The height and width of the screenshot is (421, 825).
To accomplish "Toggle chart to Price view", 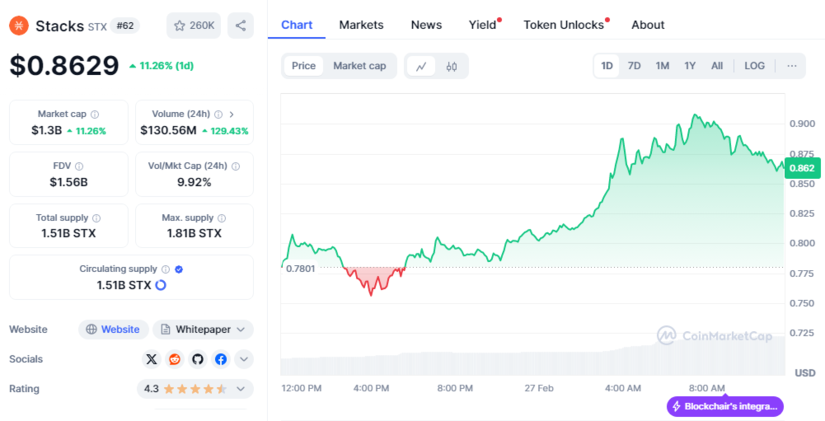I will (304, 66).
